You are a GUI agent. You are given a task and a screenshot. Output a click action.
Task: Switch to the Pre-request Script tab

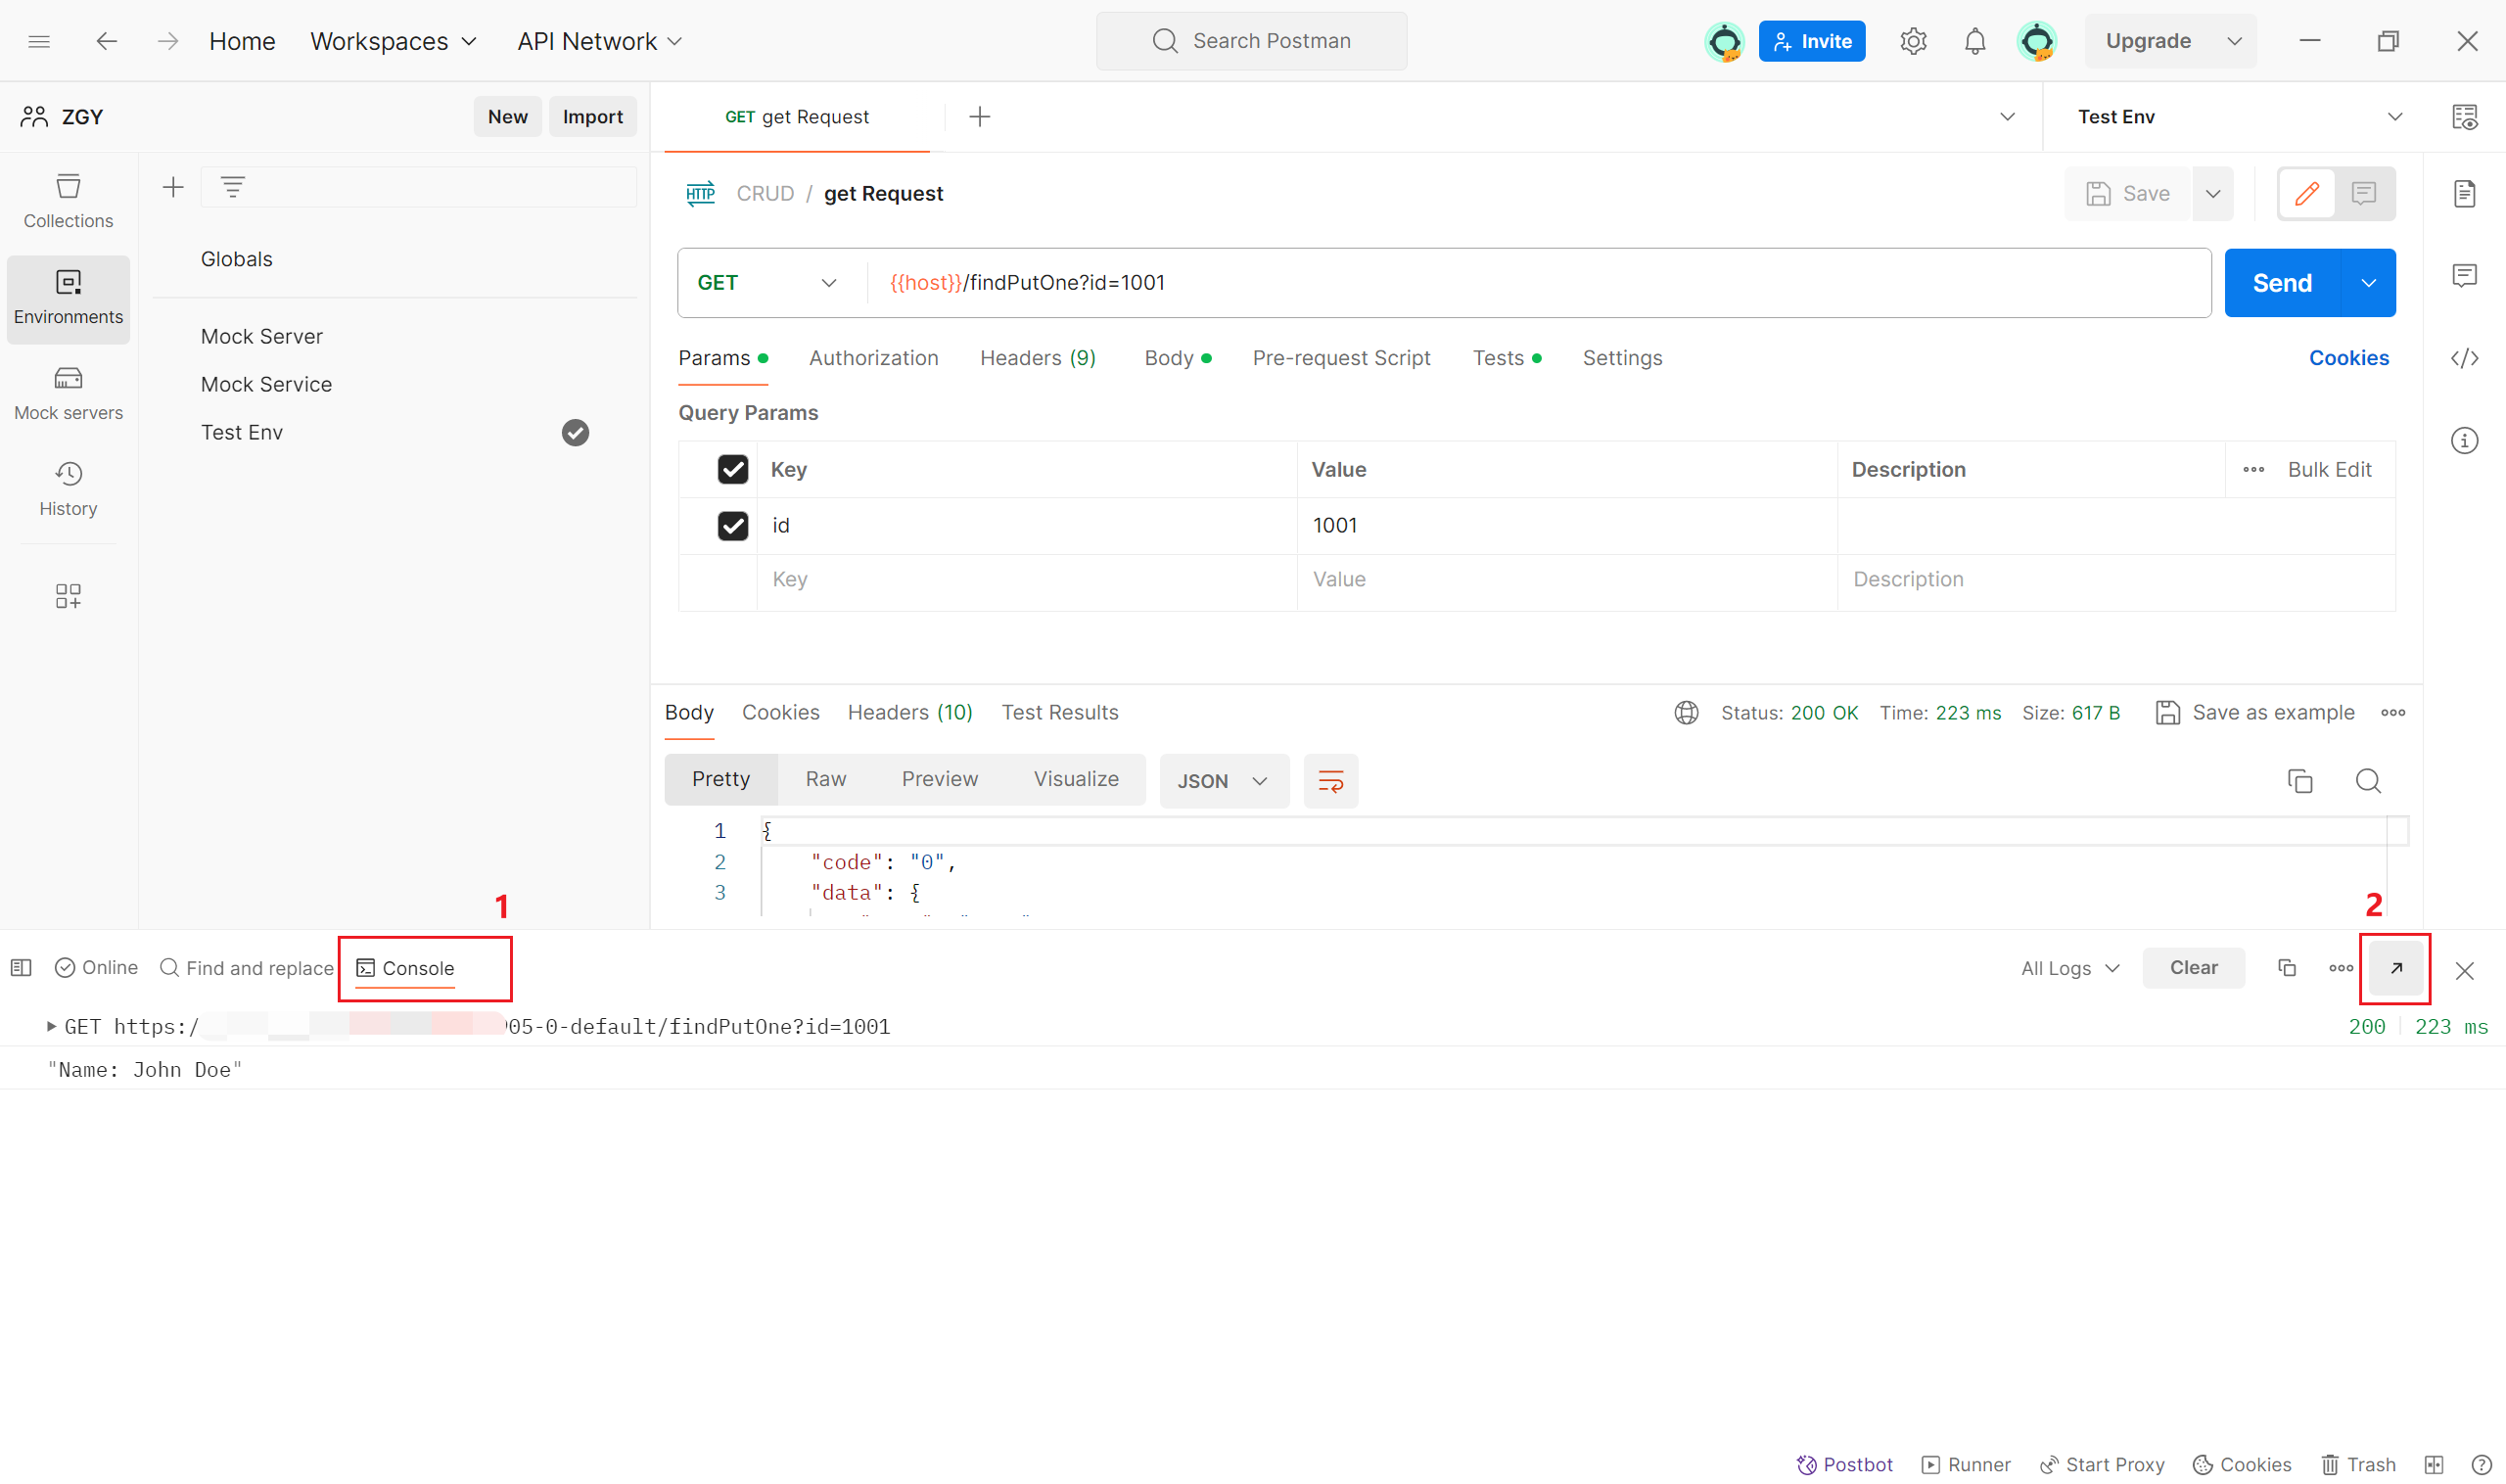click(x=1341, y=358)
